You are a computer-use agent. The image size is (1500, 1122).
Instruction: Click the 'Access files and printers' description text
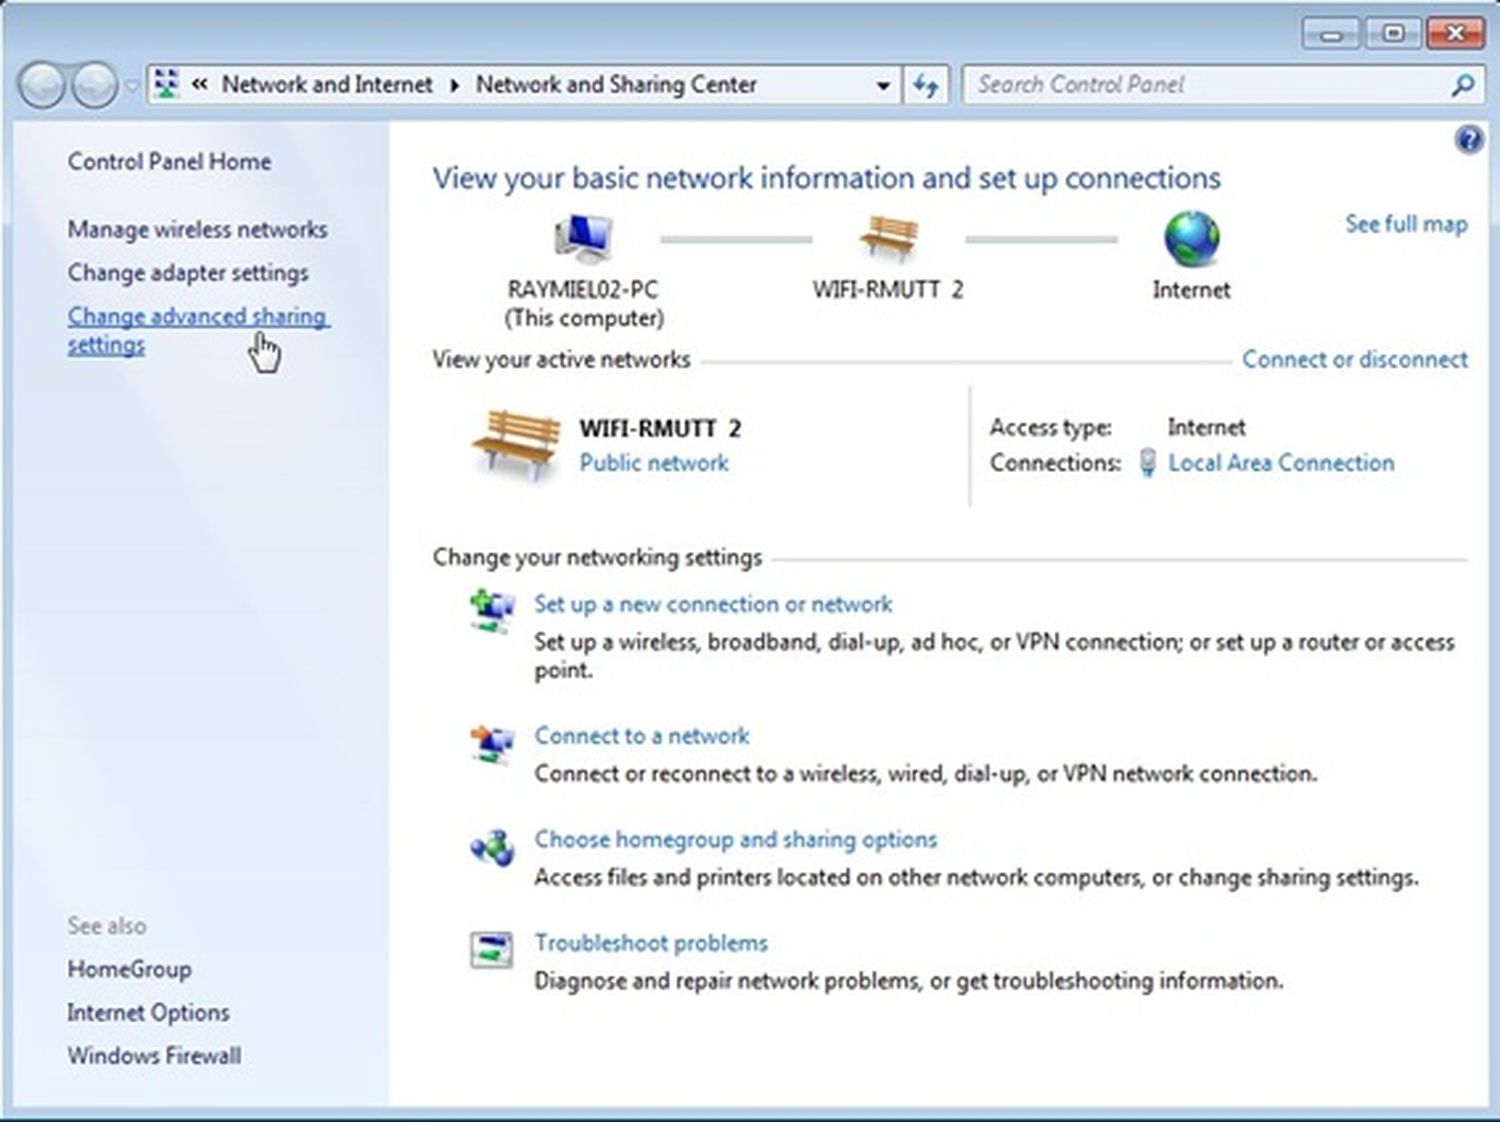tap(976, 877)
